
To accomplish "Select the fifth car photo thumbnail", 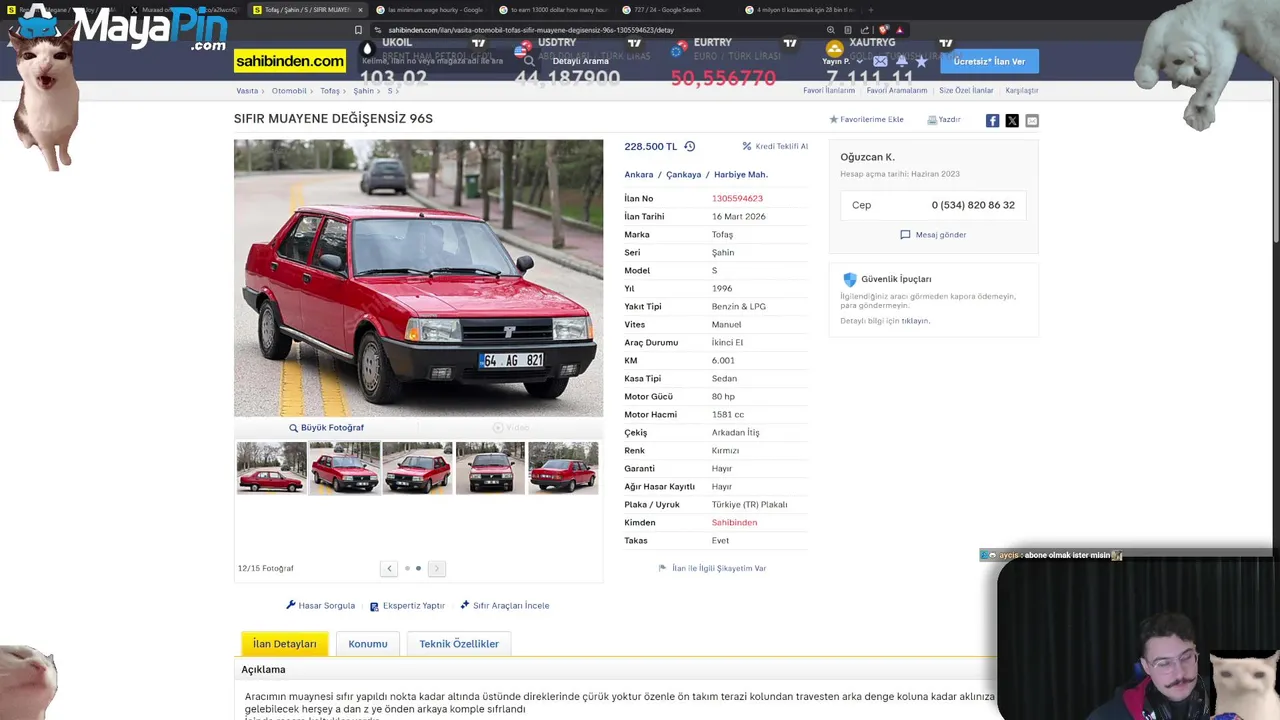I will (563, 468).
